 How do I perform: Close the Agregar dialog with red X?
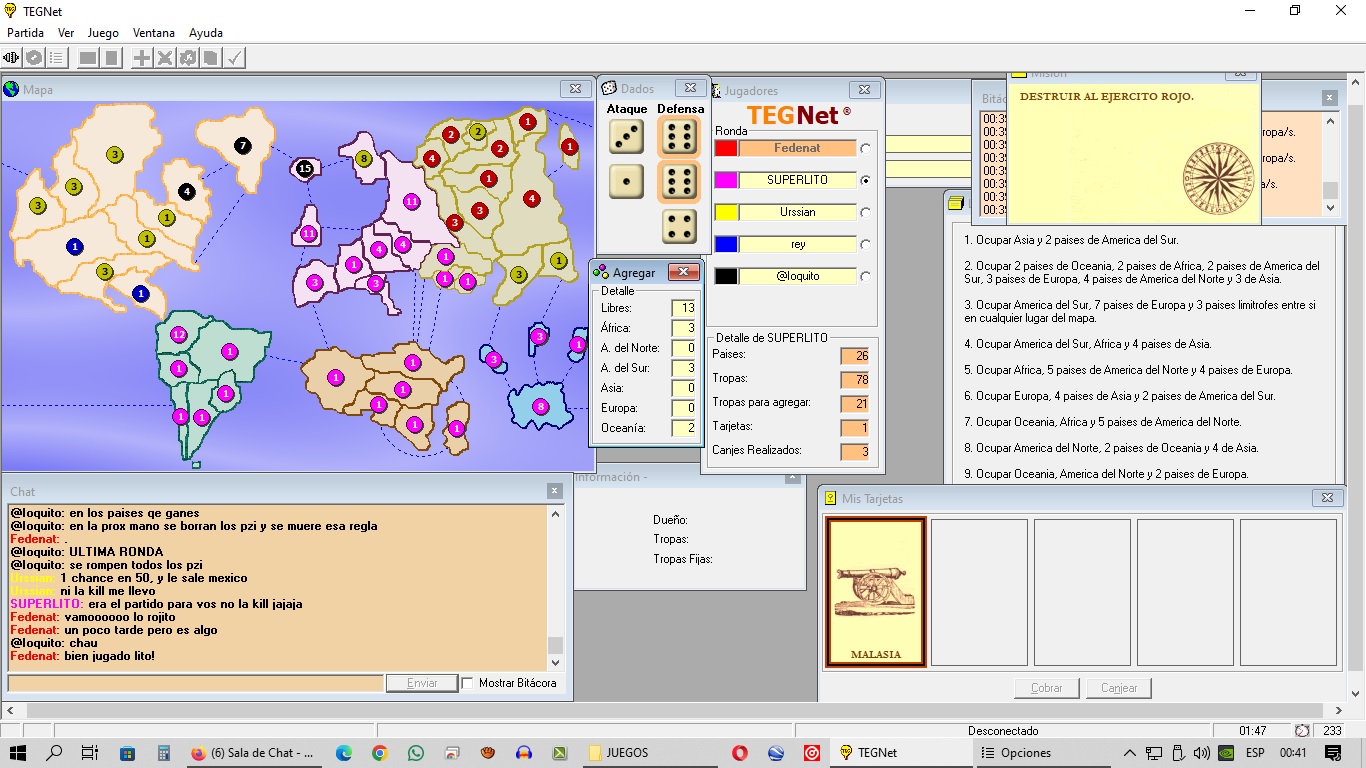coord(683,272)
